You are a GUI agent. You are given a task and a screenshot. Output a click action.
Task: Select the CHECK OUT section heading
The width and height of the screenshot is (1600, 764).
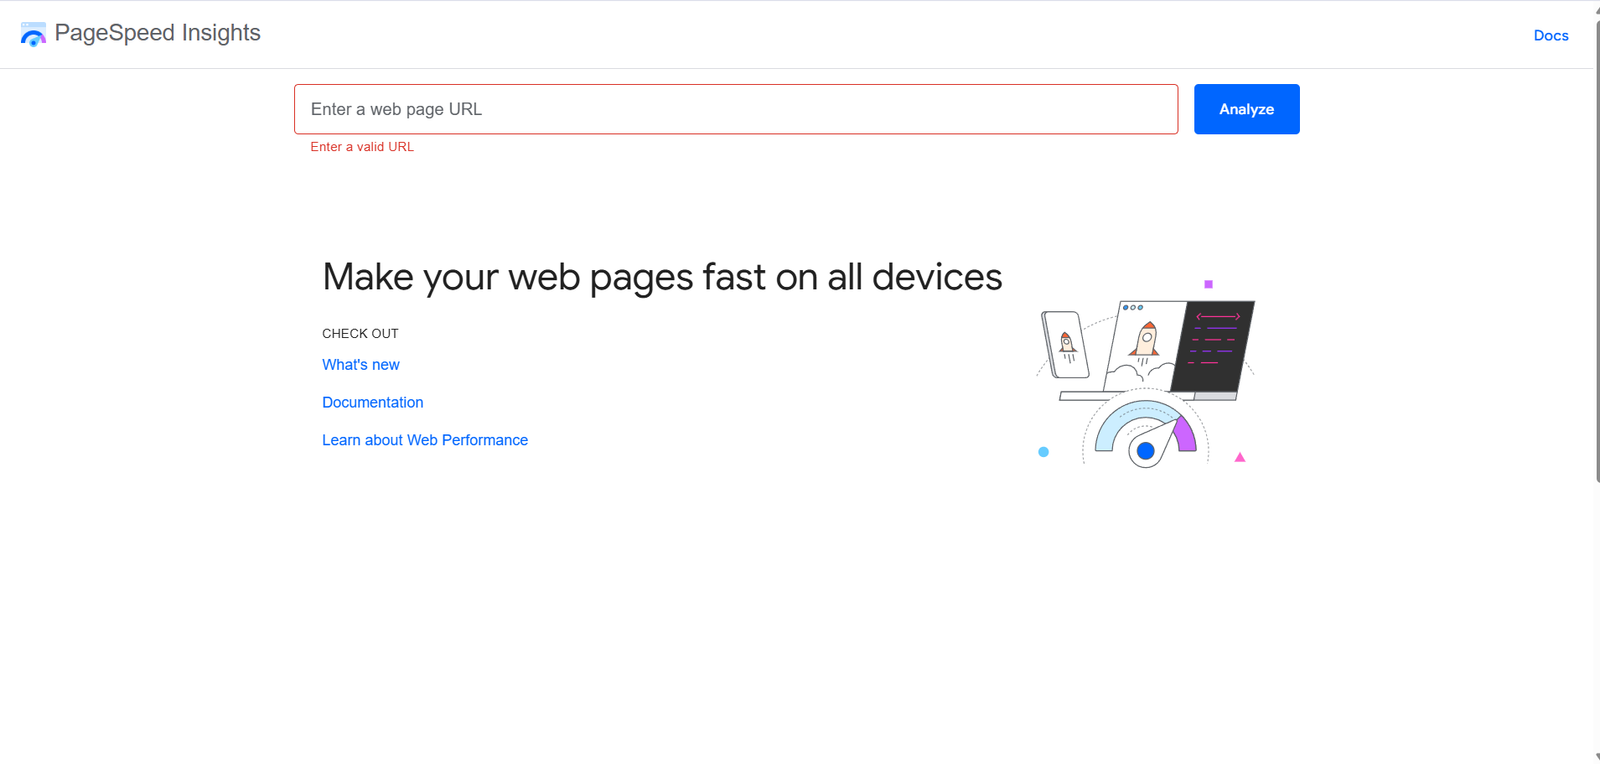point(360,333)
